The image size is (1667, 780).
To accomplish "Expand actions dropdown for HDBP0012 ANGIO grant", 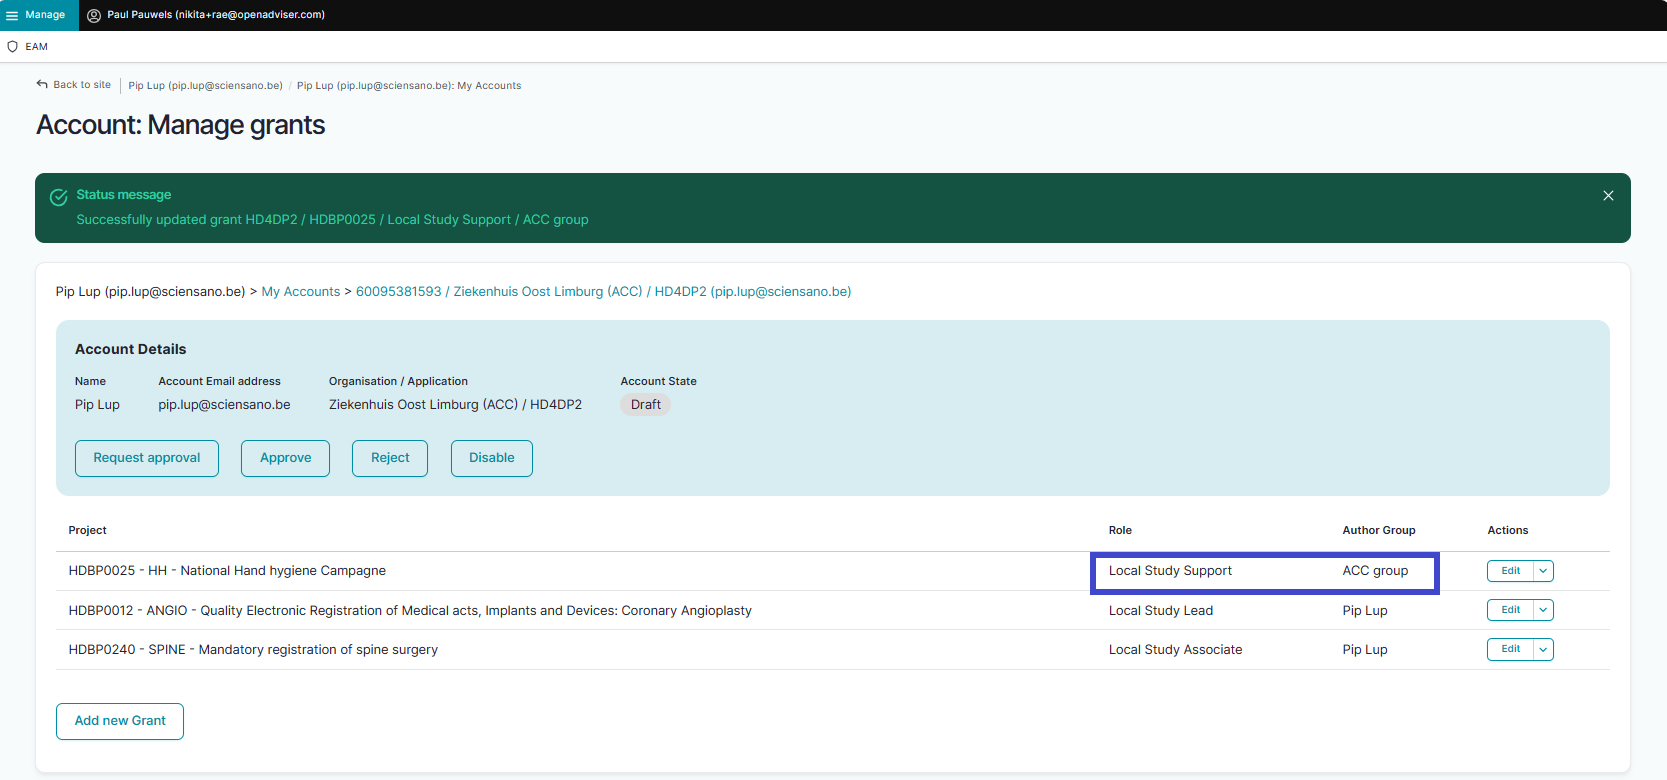I will (1543, 610).
